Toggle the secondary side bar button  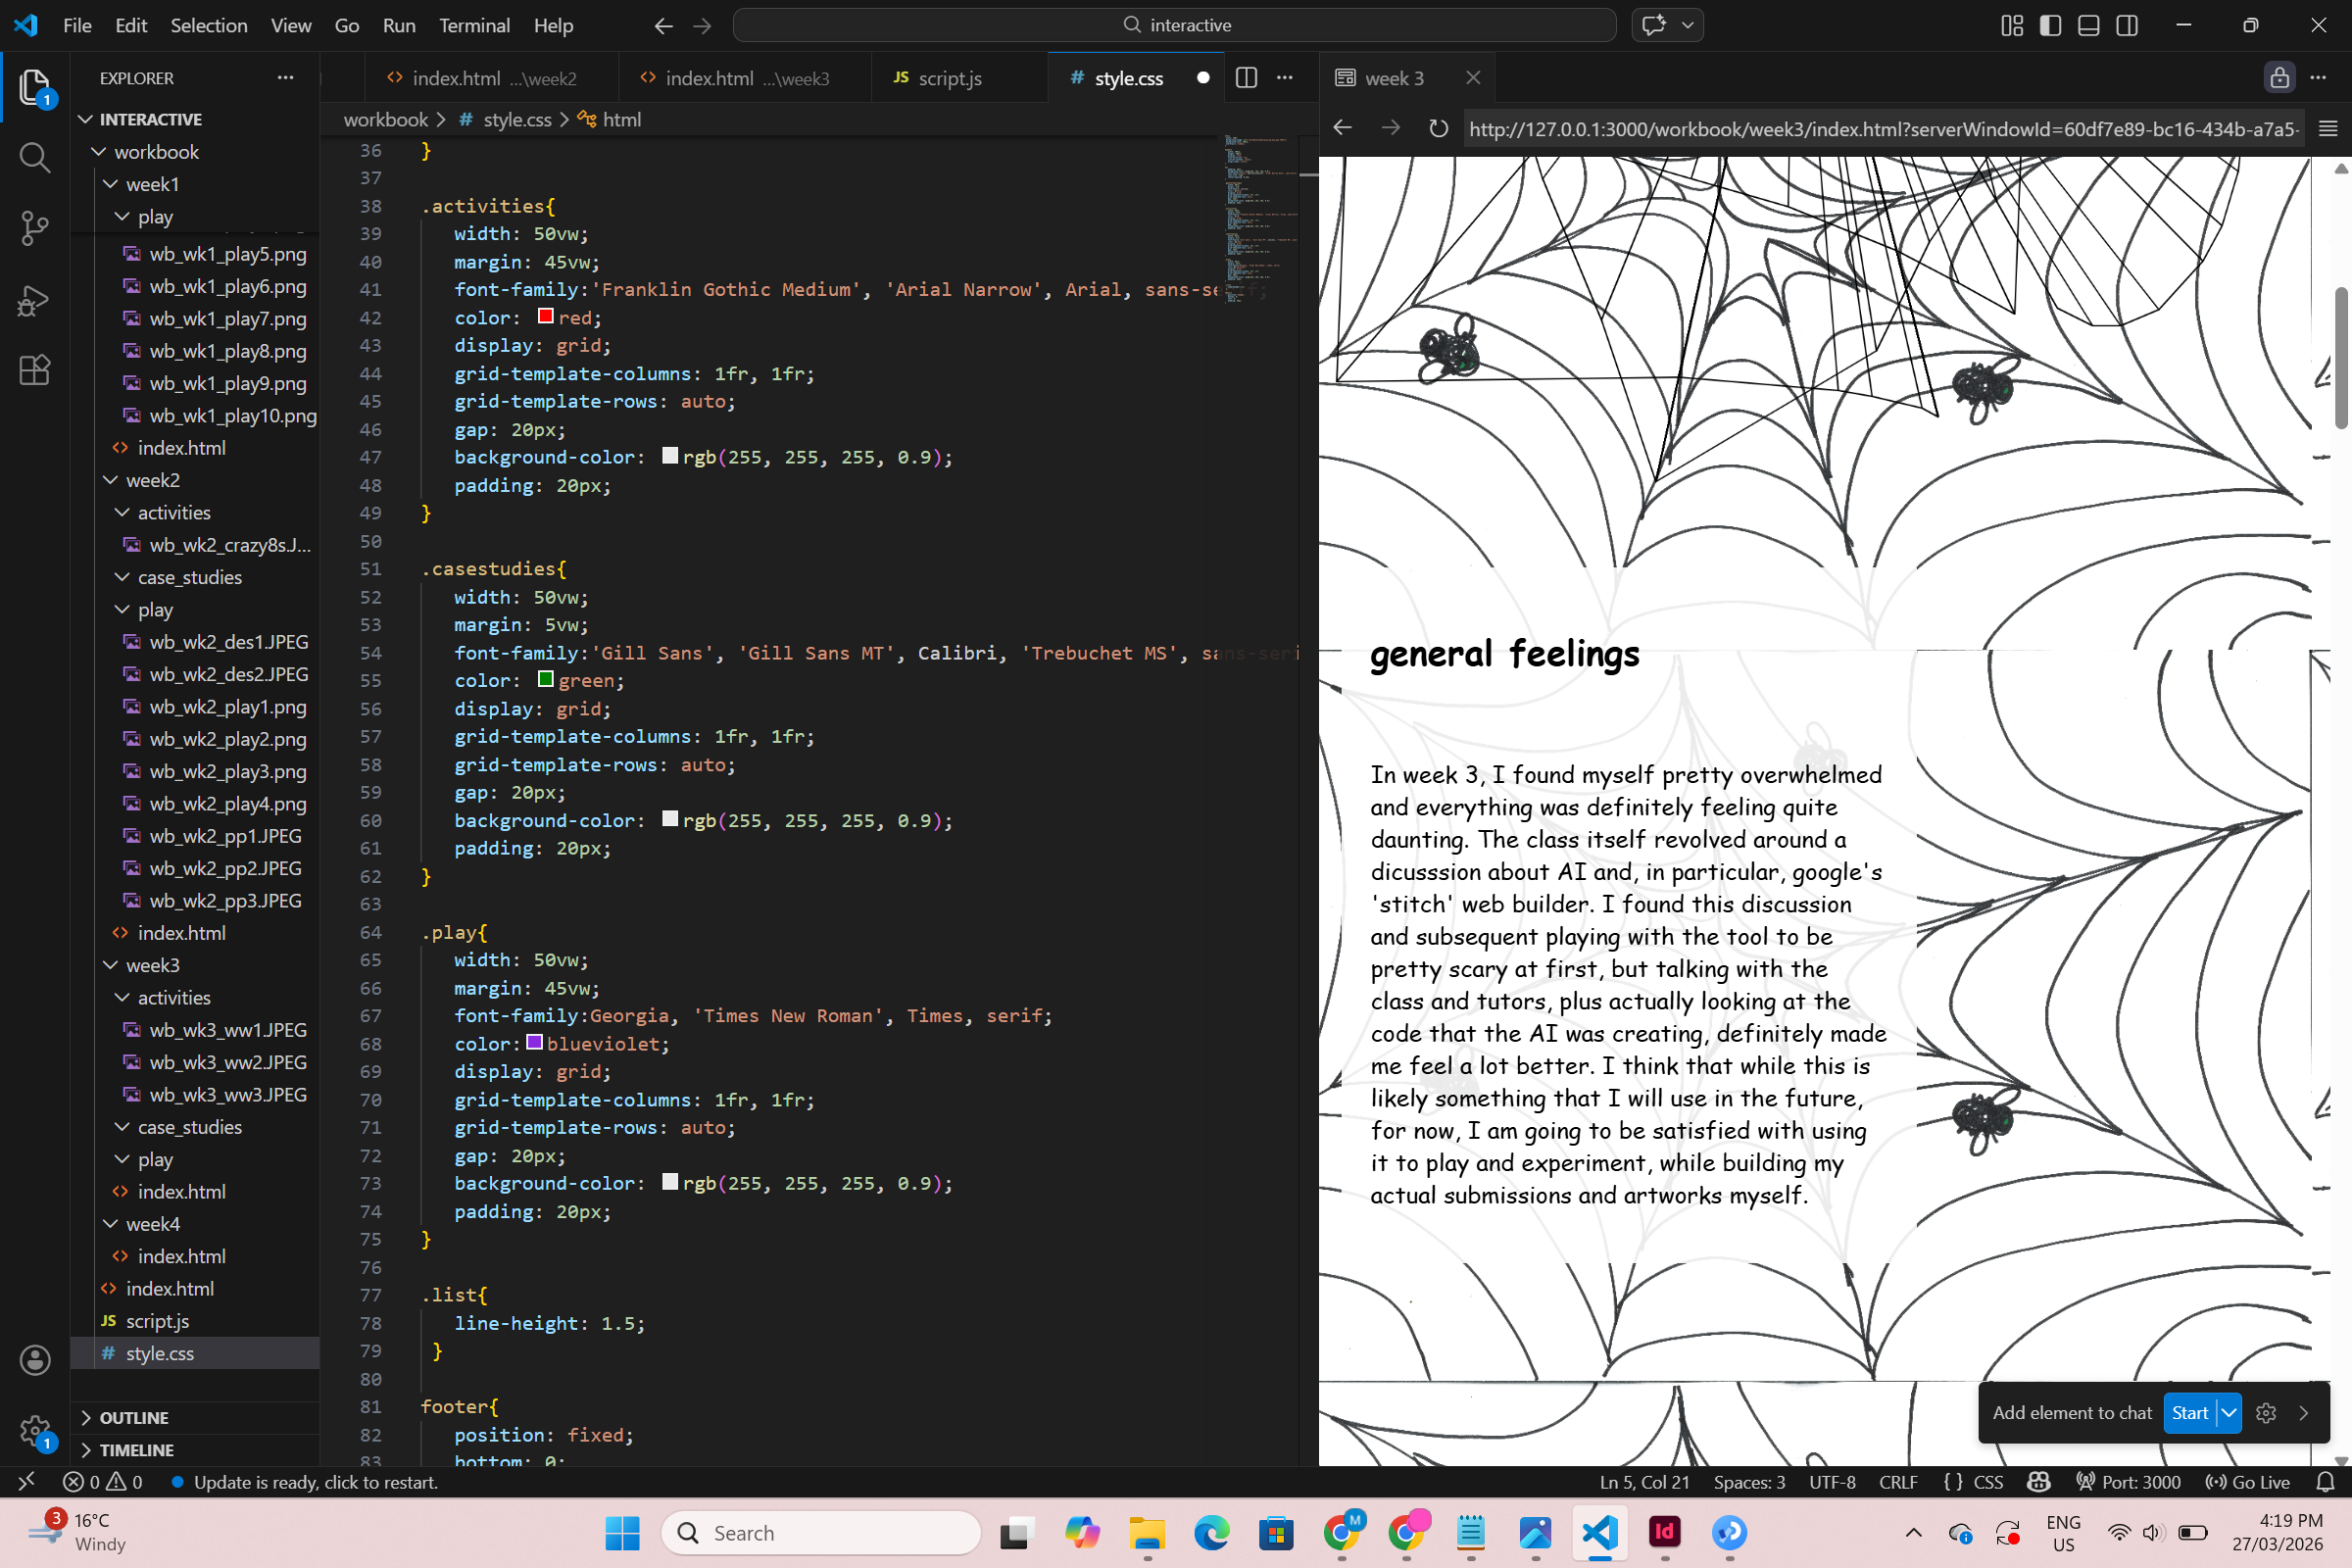click(2127, 25)
